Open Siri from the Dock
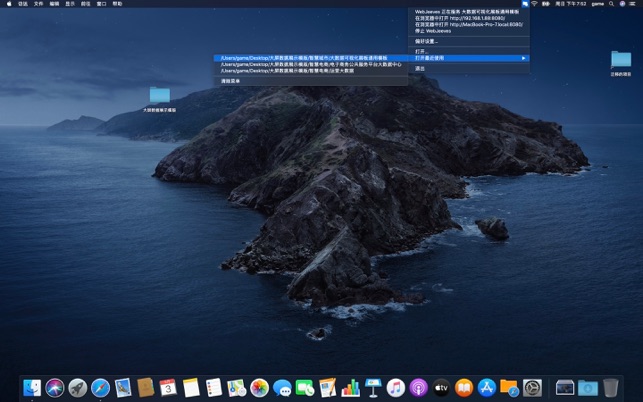 [x=55, y=387]
